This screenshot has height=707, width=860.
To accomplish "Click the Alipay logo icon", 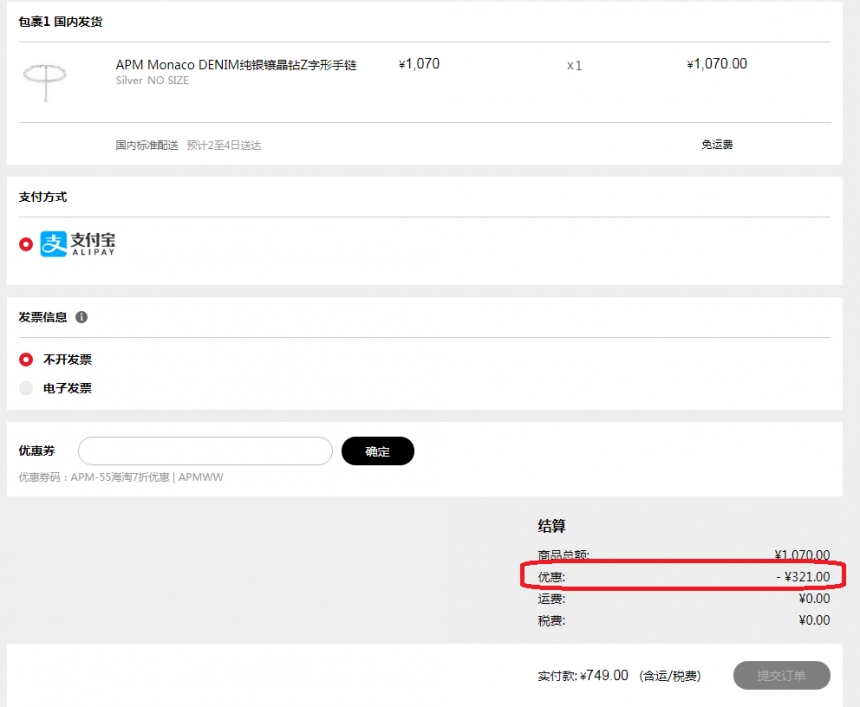I will click(78, 244).
